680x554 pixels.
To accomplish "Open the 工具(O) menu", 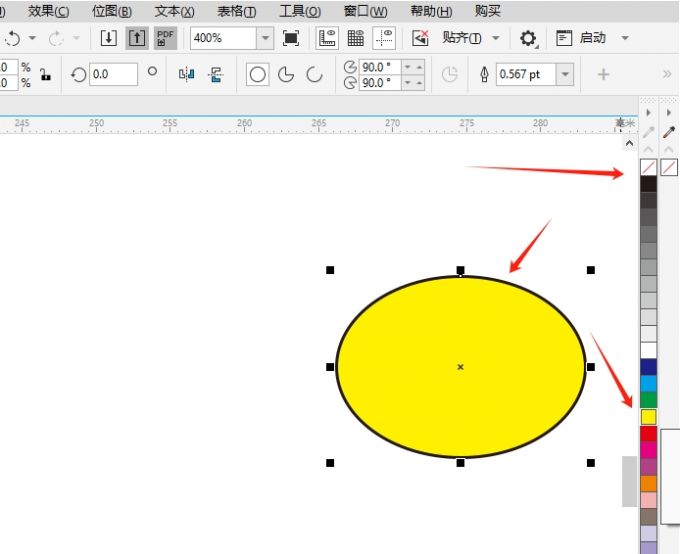I will [x=300, y=11].
